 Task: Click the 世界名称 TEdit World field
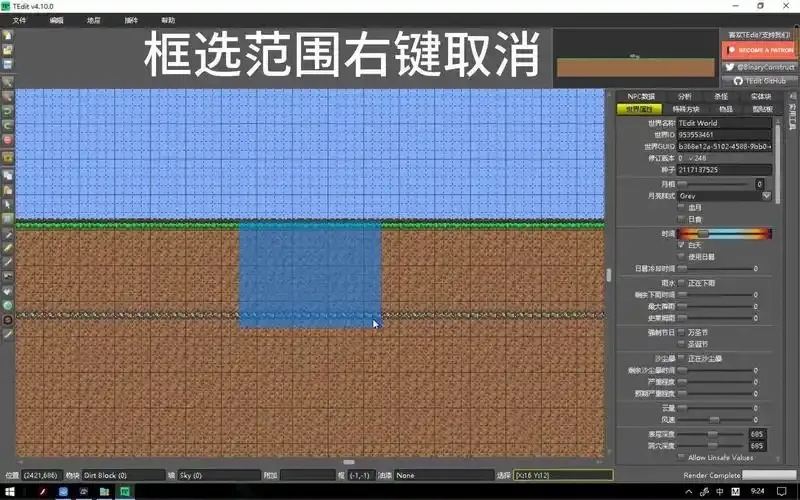[x=724, y=123]
